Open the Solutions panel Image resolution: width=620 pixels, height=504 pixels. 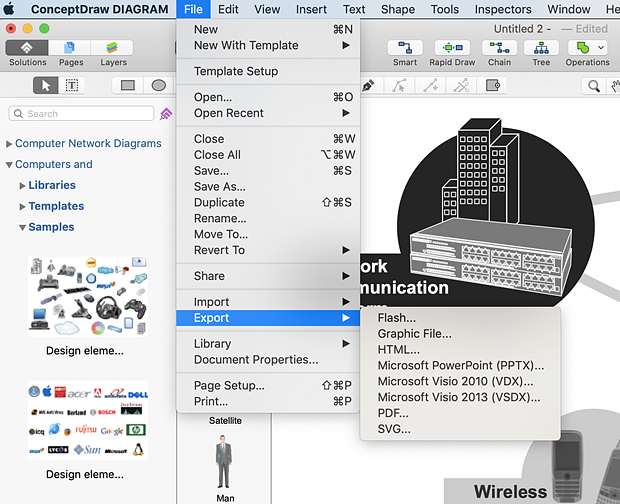click(x=27, y=52)
